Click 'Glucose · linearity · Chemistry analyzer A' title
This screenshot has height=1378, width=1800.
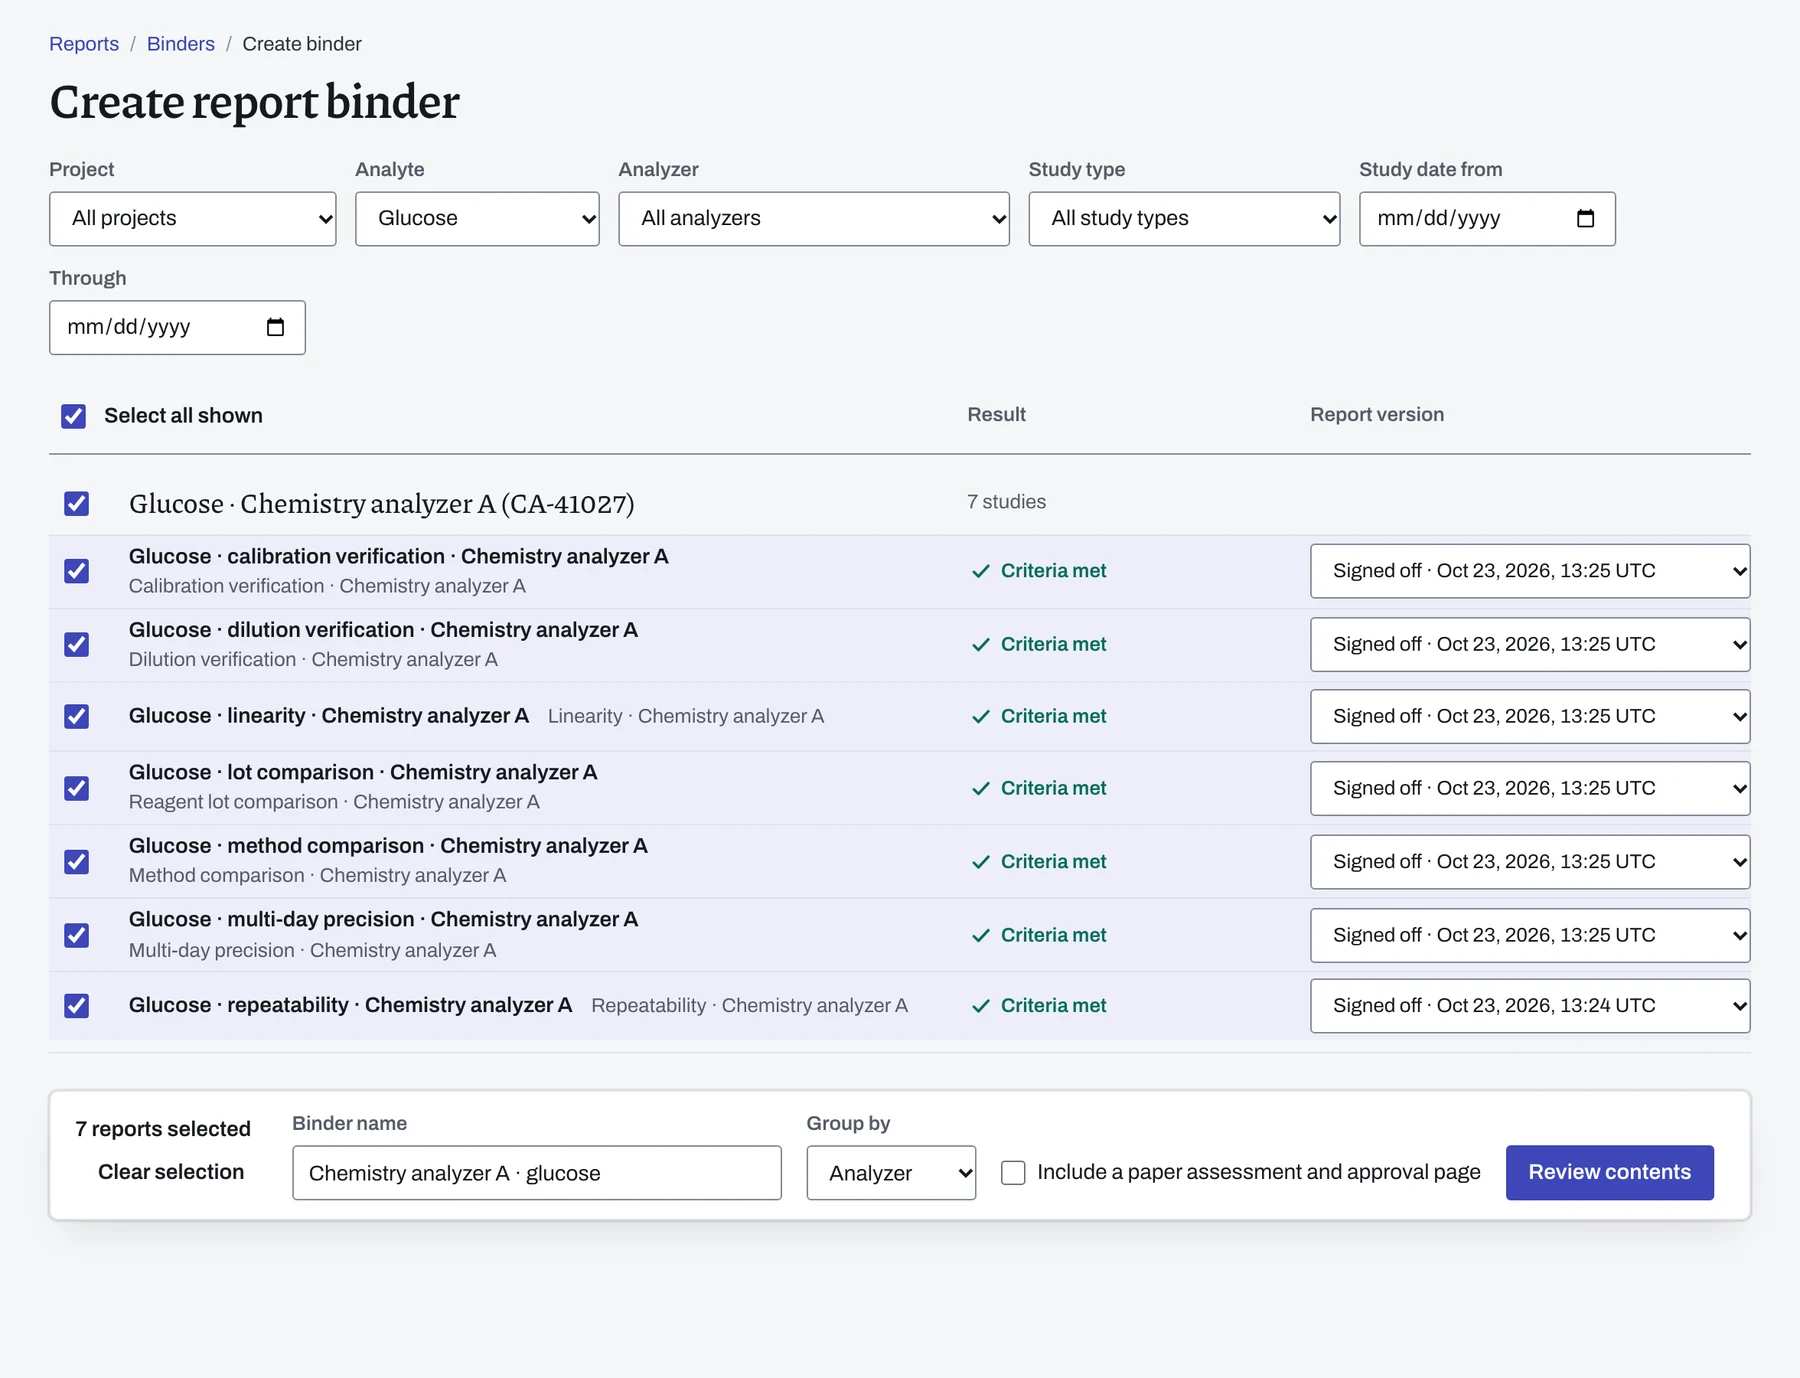pyautogui.click(x=329, y=716)
